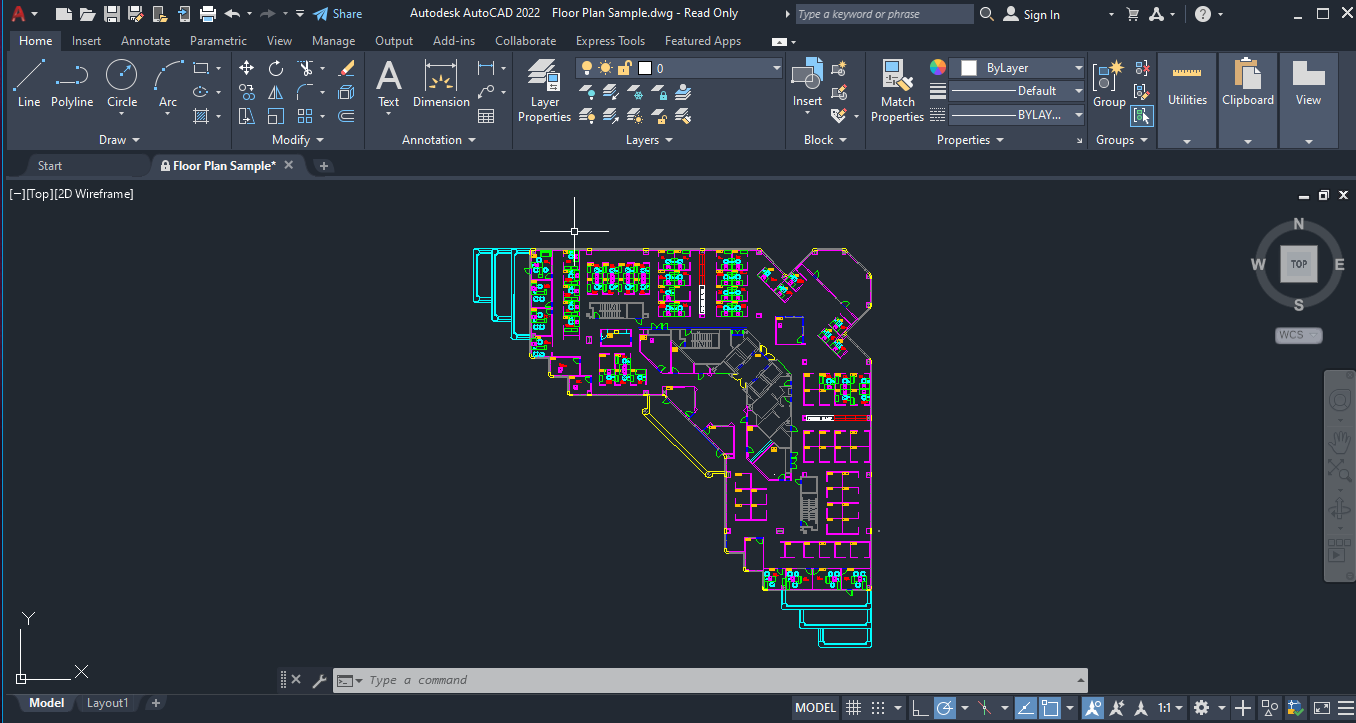Select the Mirror tool in Modify panel
The height and width of the screenshot is (723, 1356).
[276, 92]
